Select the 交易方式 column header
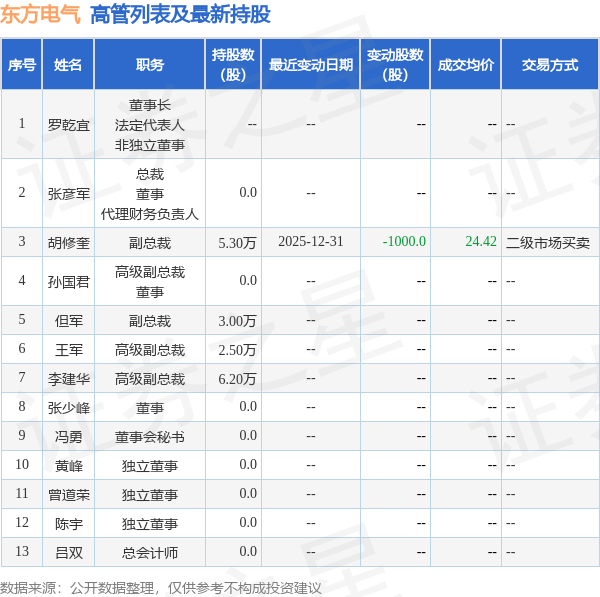 [550, 65]
